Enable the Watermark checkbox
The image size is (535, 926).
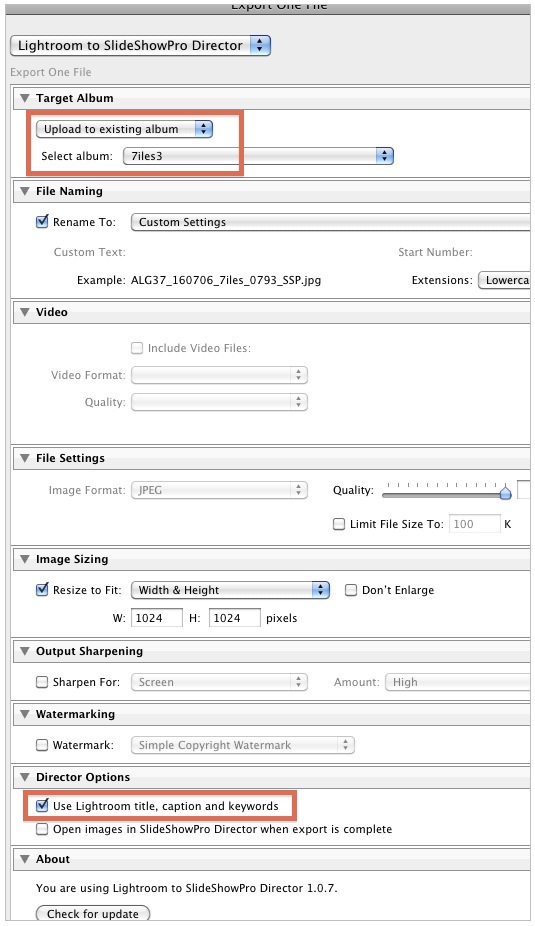42,745
